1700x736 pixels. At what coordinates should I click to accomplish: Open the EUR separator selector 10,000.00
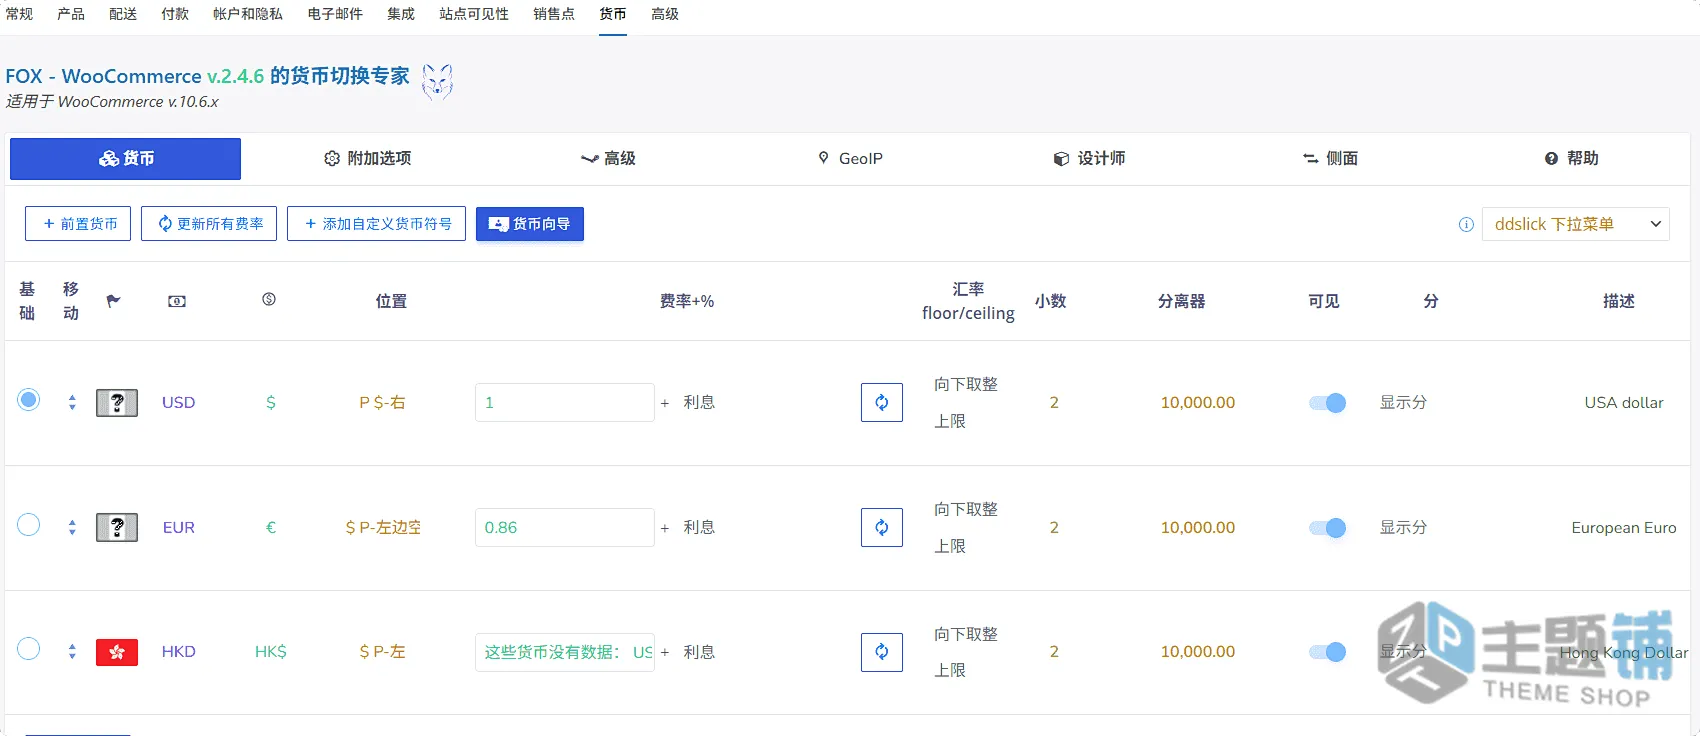pos(1197,527)
